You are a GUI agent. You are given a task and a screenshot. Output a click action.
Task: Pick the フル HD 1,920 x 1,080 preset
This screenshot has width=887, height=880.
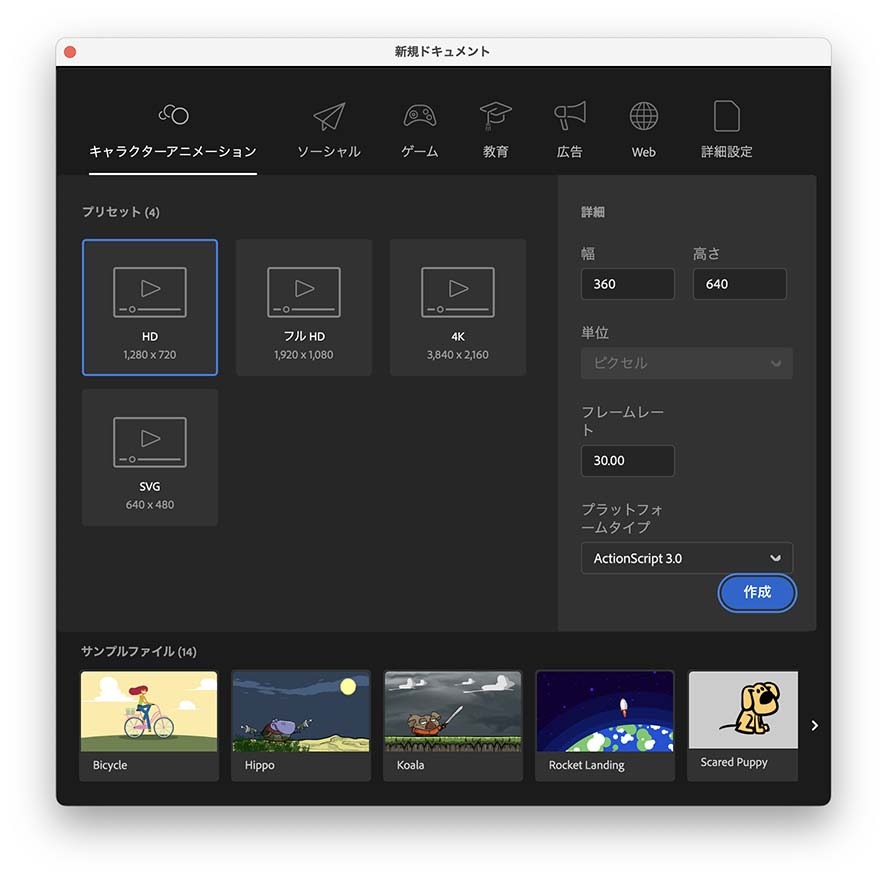point(304,307)
